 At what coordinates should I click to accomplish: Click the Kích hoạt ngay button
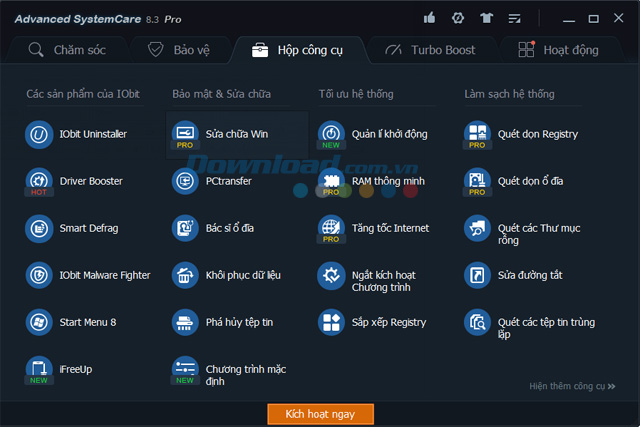pyautogui.click(x=320, y=413)
